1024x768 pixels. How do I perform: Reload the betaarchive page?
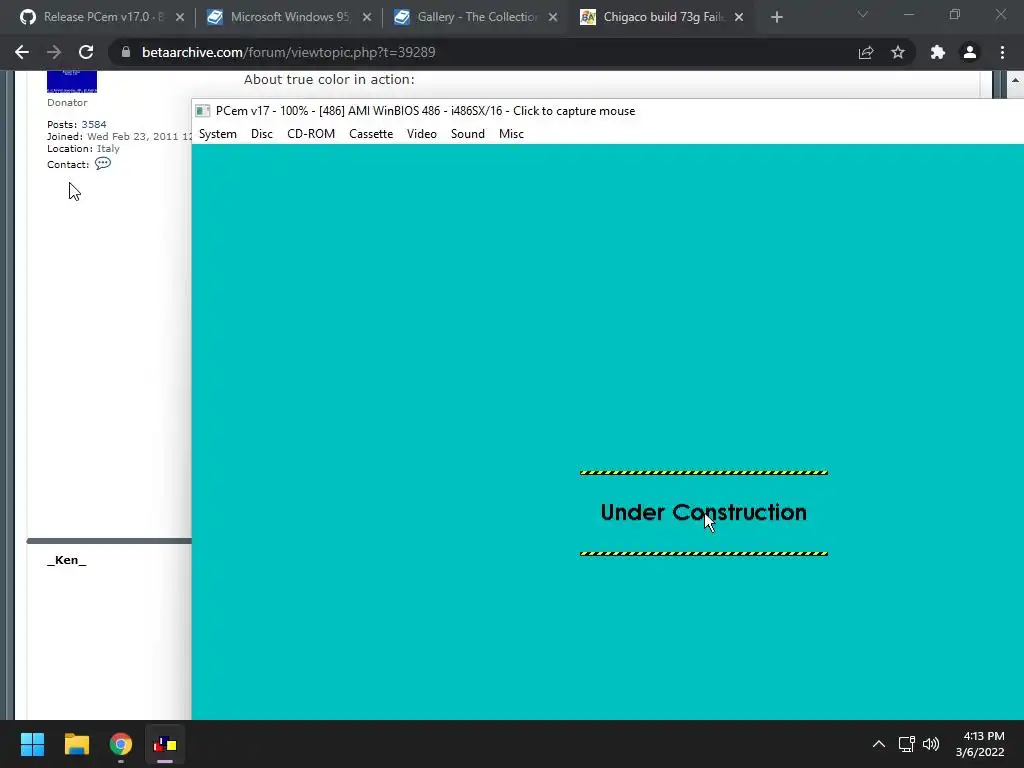click(x=86, y=52)
